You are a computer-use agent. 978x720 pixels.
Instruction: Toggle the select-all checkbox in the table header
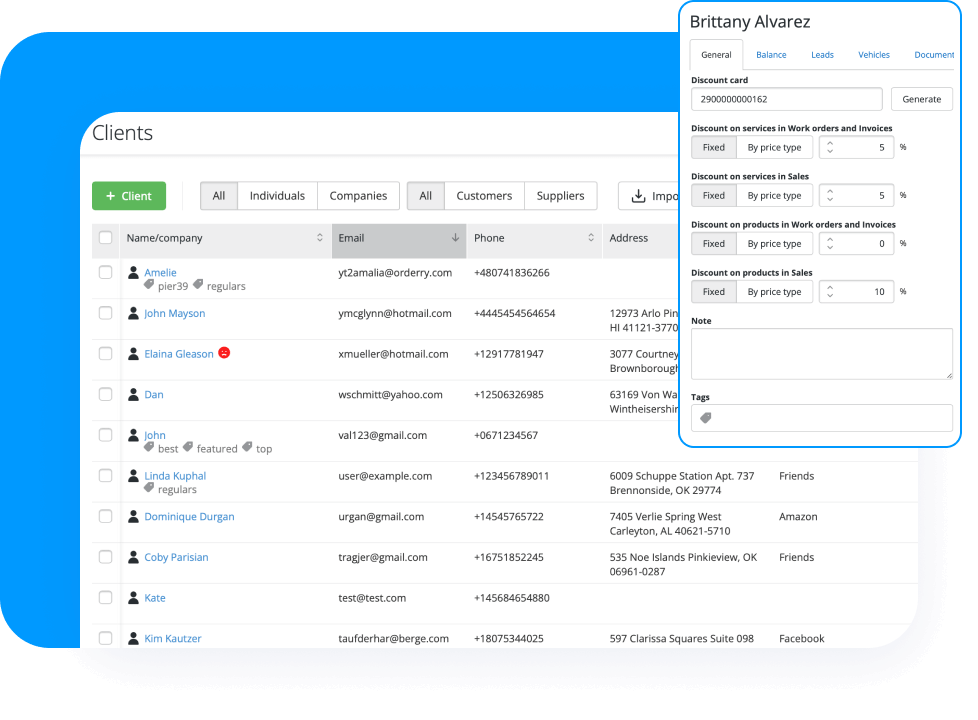coord(105,238)
